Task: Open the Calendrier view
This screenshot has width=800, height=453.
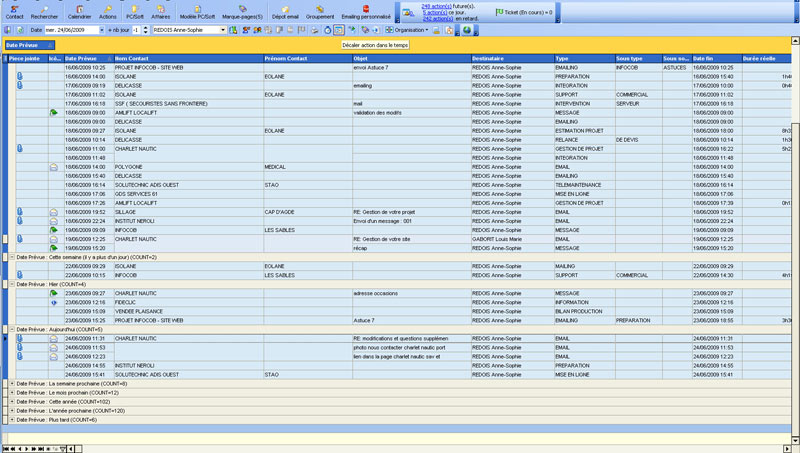Action: 80,12
